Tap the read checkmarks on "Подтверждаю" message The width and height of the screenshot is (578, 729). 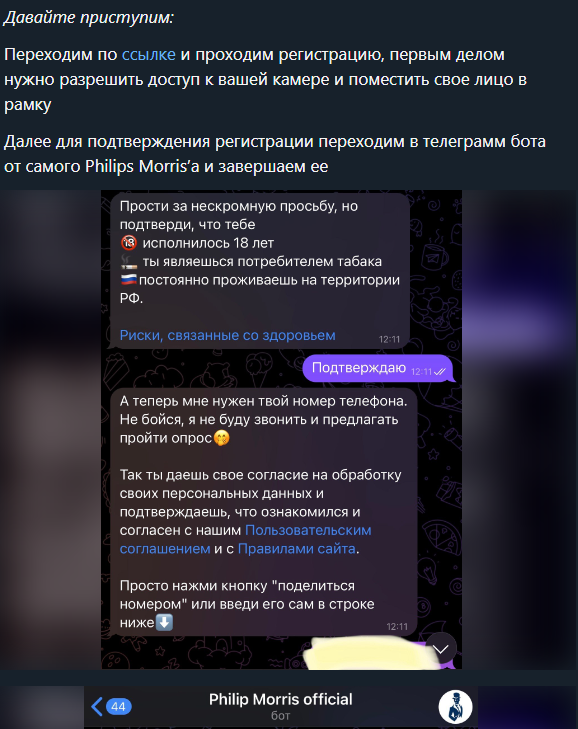(440, 371)
